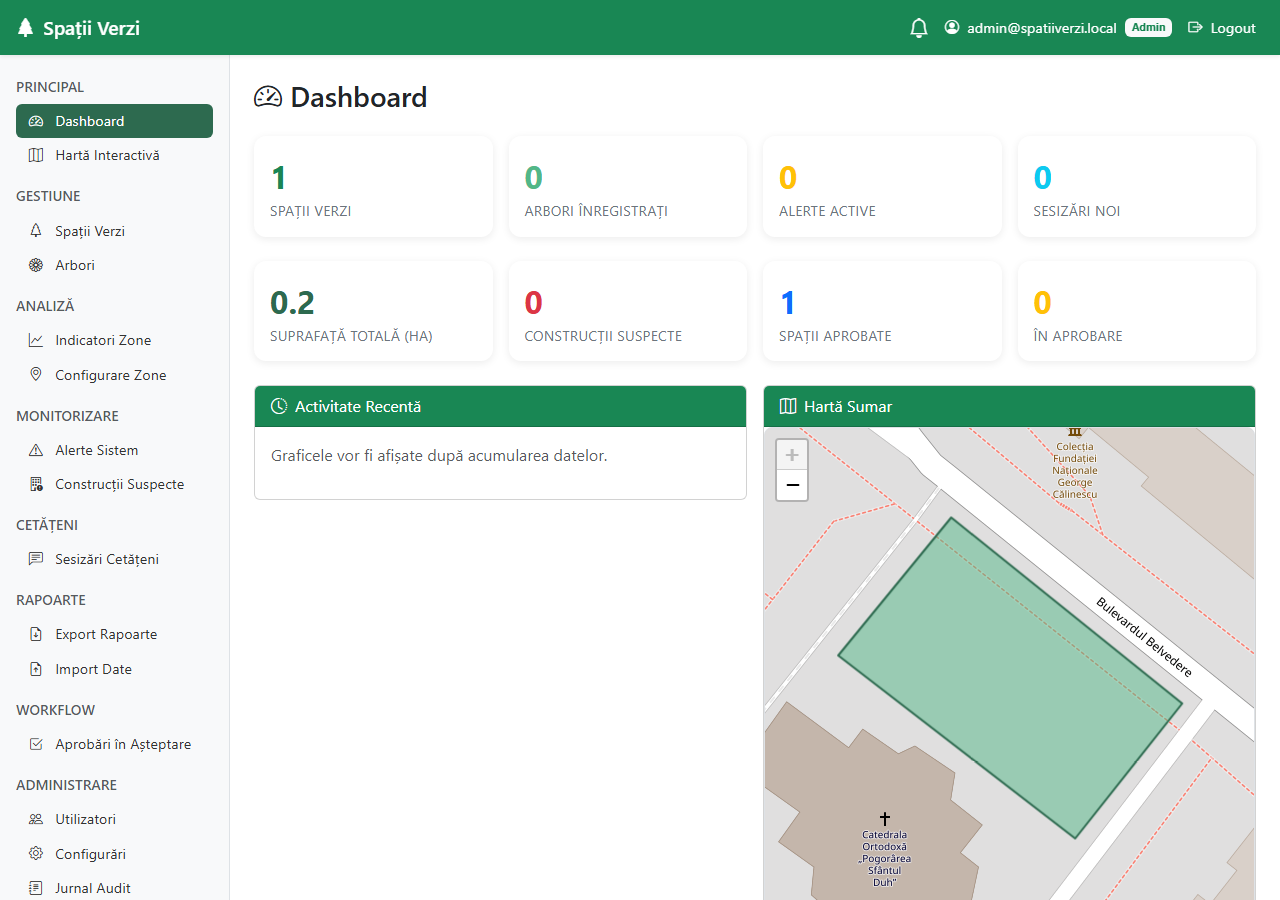
Task: Click the Sesizări Noi stat card
Action: (1137, 187)
